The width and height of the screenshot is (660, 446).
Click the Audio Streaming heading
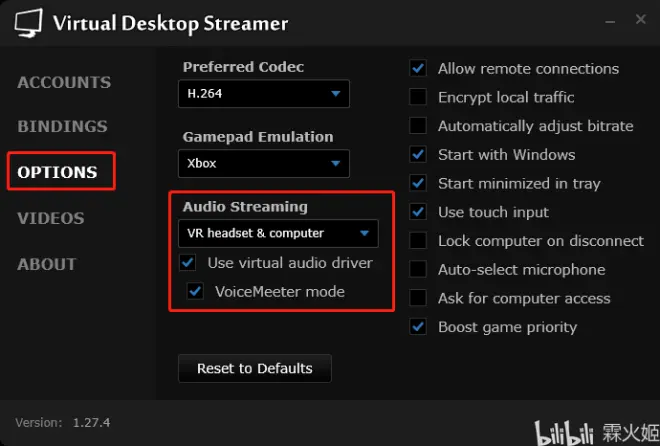click(x=245, y=207)
